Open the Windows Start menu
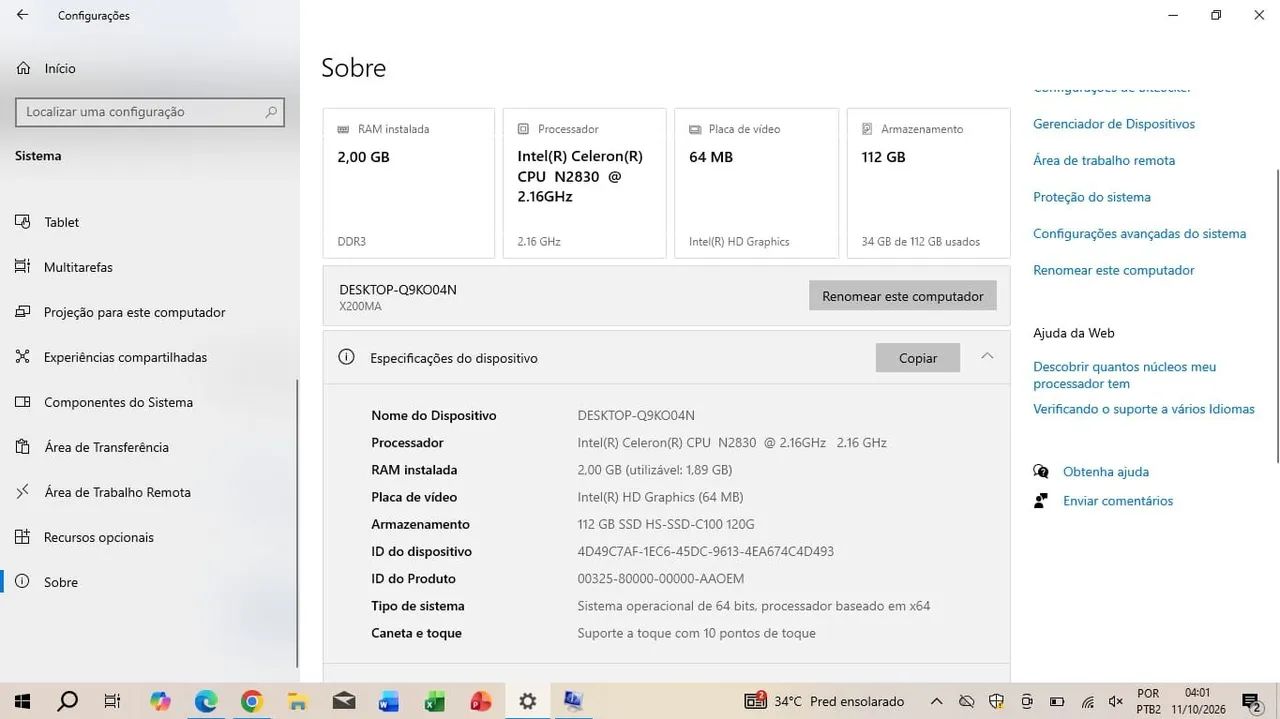The image size is (1280, 719). tap(22, 701)
